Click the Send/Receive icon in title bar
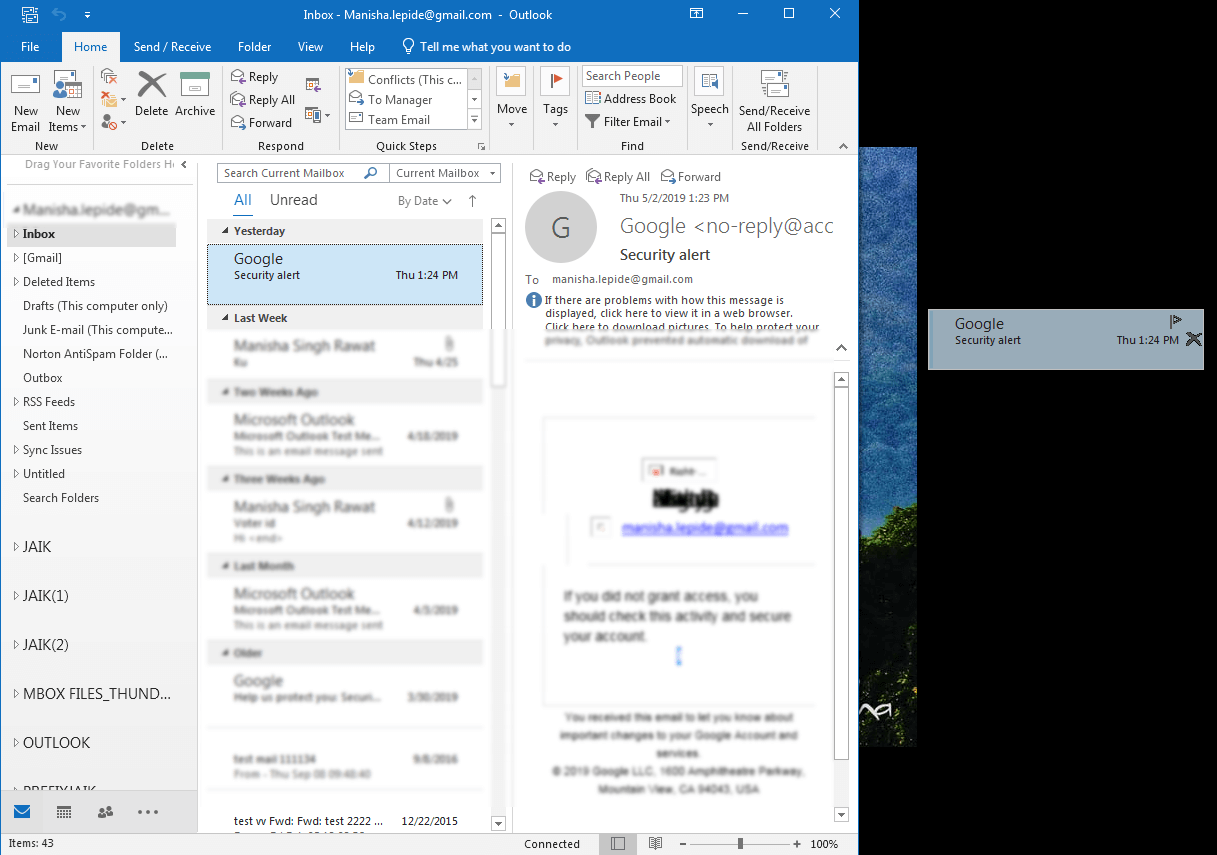This screenshot has height=855, width=1217. tap(31, 15)
